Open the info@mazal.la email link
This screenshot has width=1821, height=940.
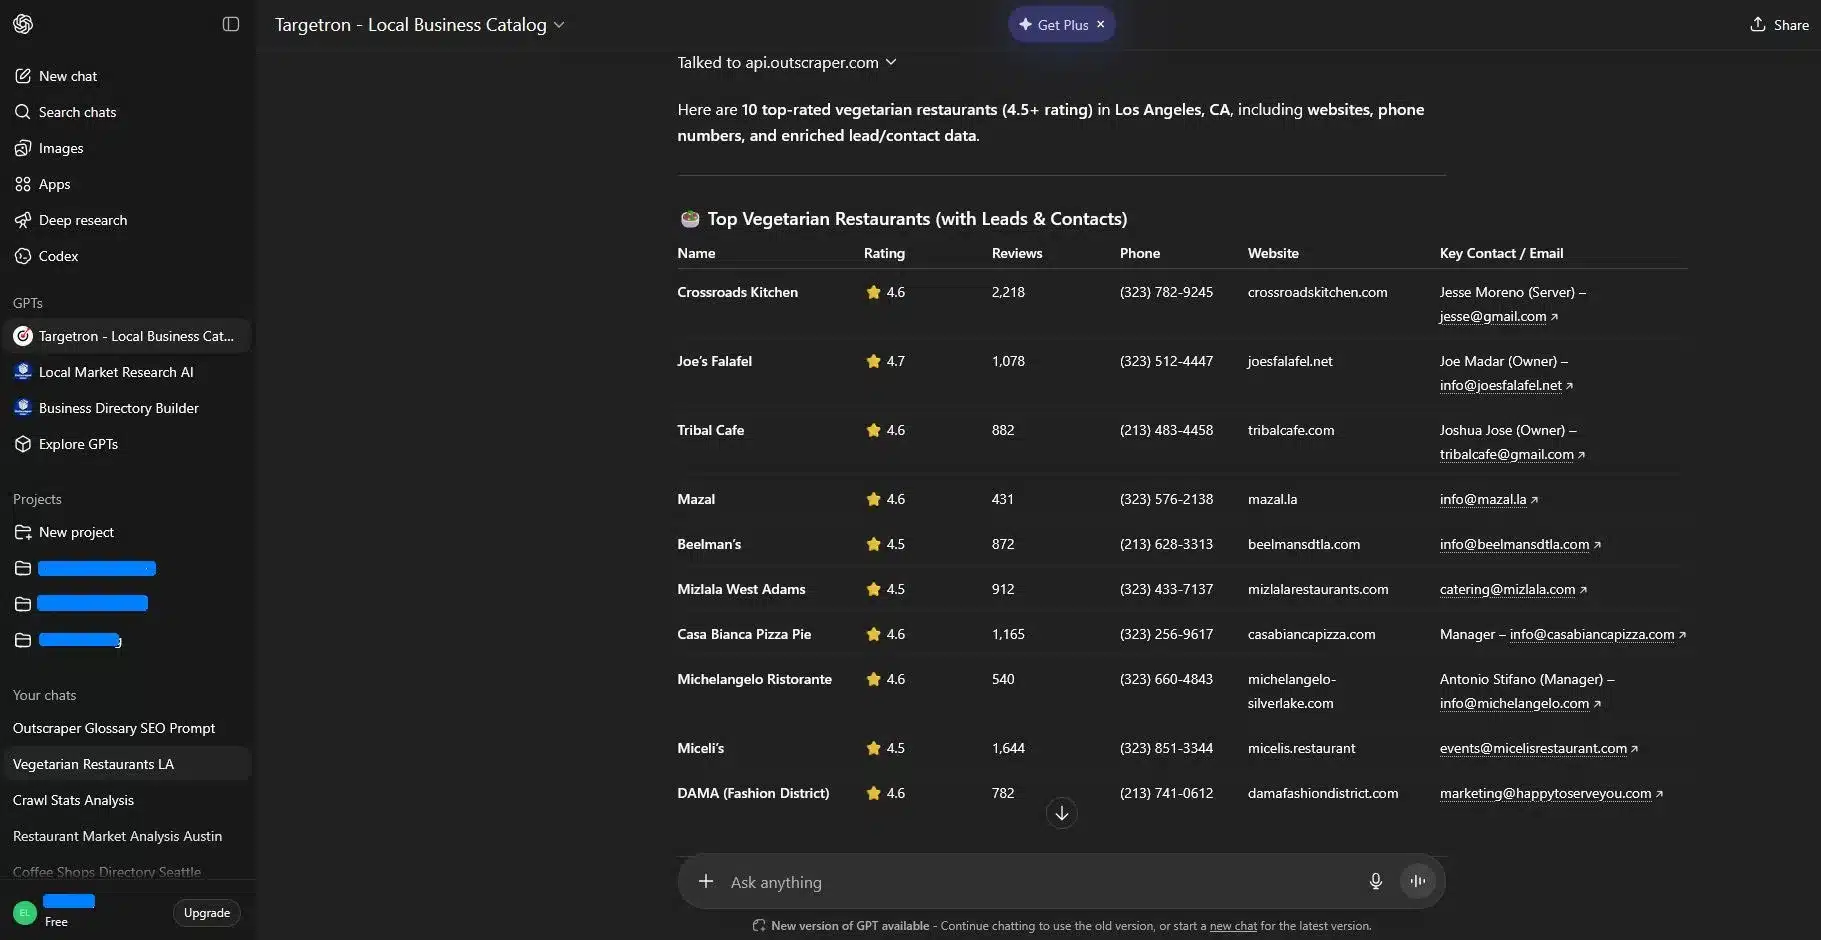(x=1483, y=499)
